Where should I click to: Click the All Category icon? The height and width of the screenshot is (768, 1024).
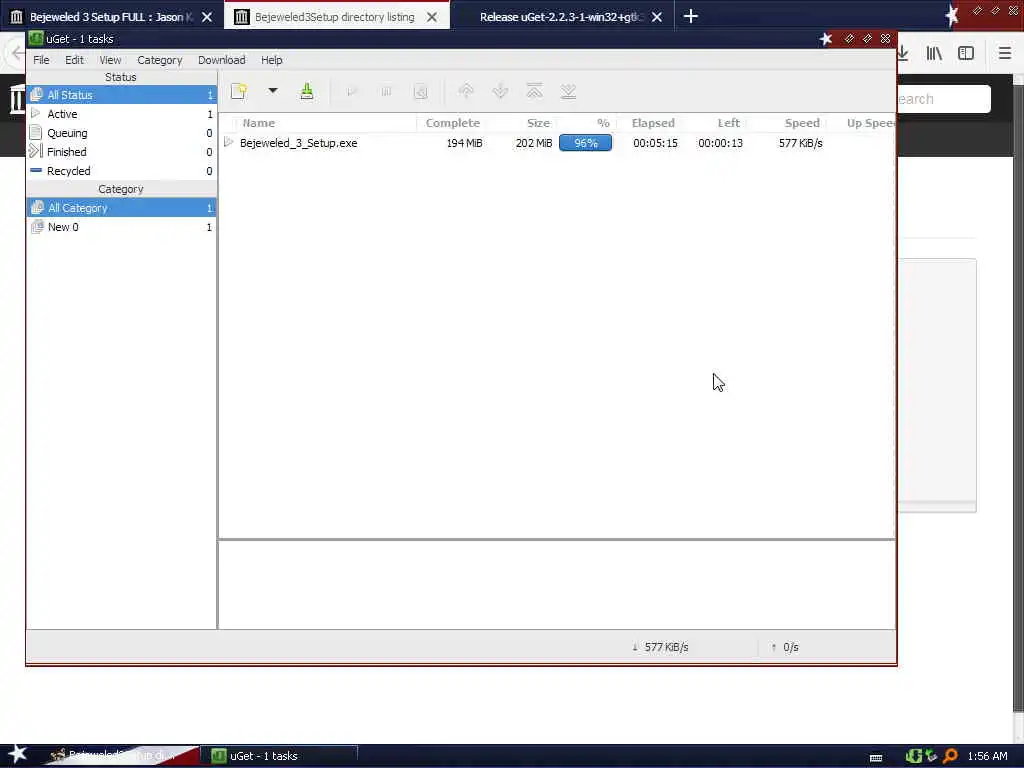pyautogui.click(x=37, y=208)
